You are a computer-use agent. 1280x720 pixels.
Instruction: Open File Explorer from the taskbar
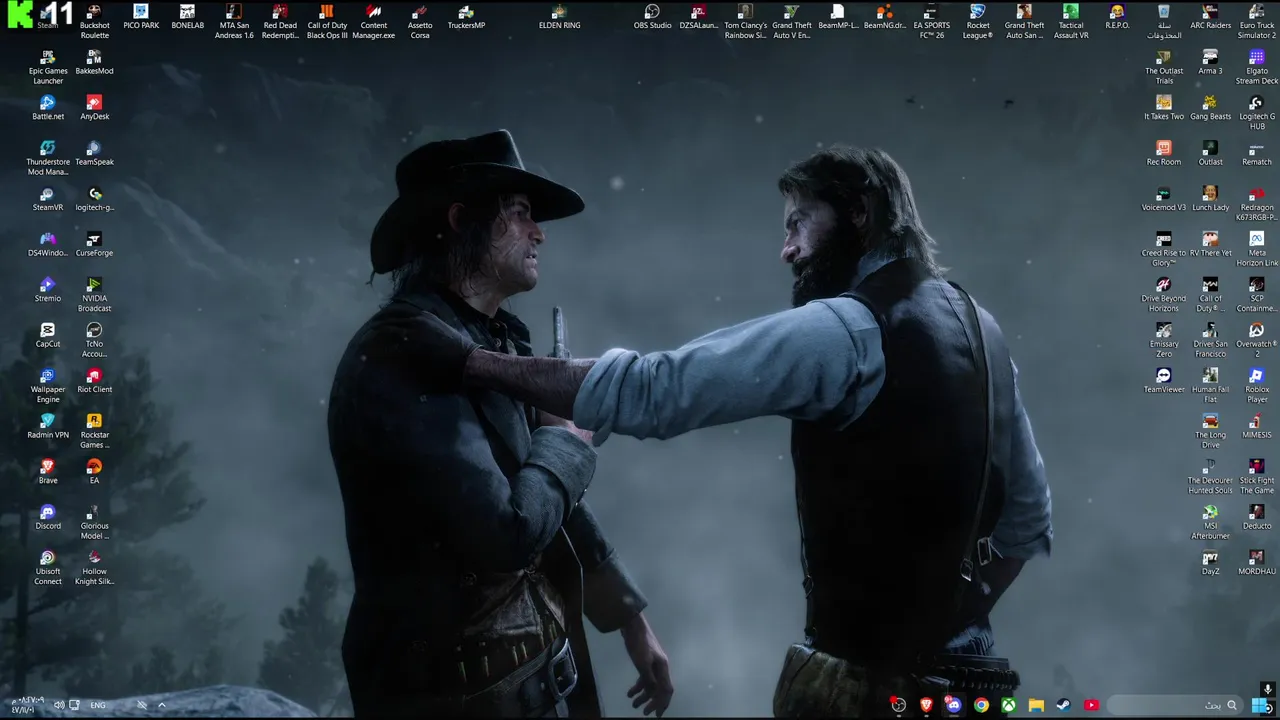tap(1036, 705)
